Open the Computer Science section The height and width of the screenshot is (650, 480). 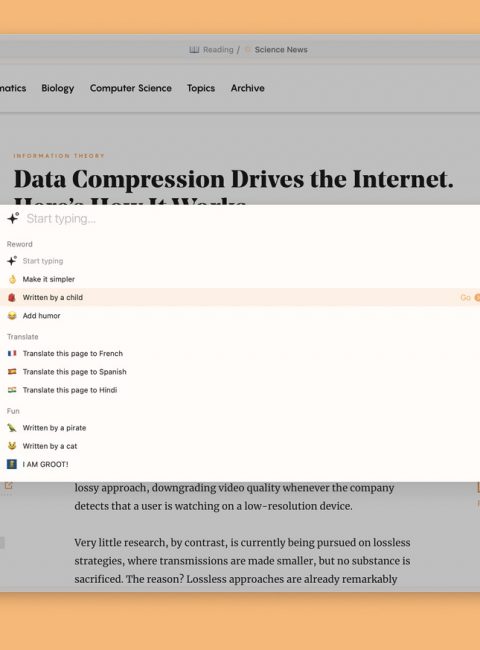coord(131,88)
